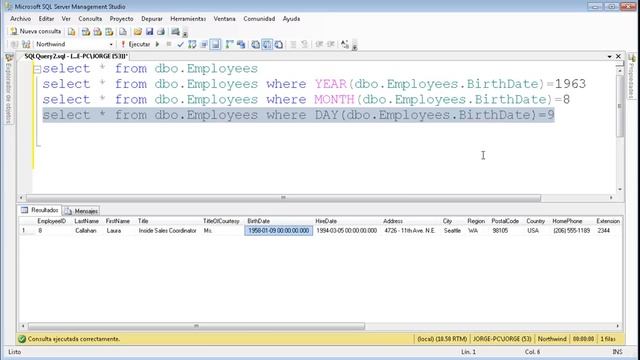
Task: Open the Activity Monitor toolbar icon
Action: click(176, 32)
